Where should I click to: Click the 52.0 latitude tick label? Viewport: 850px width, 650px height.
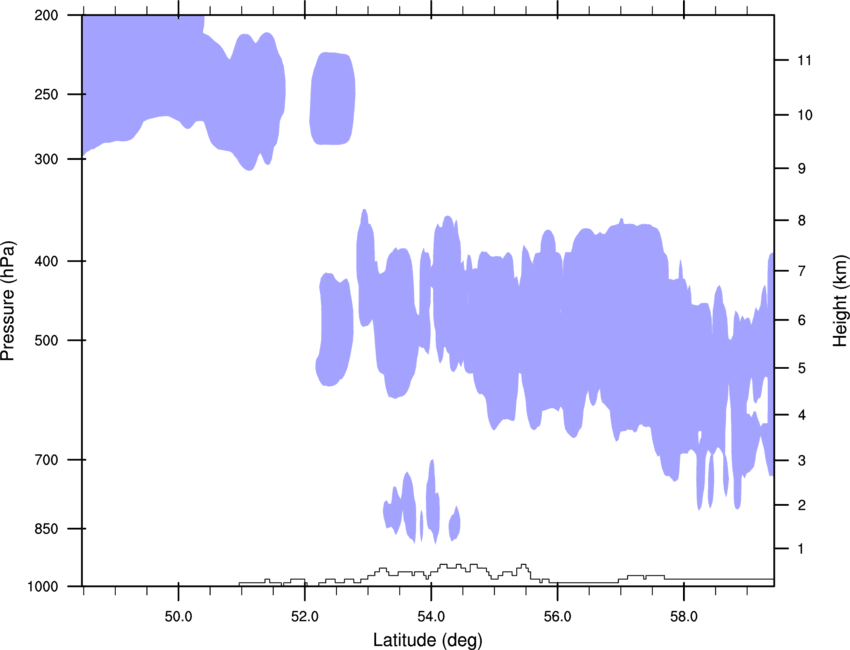pyautogui.click(x=305, y=617)
